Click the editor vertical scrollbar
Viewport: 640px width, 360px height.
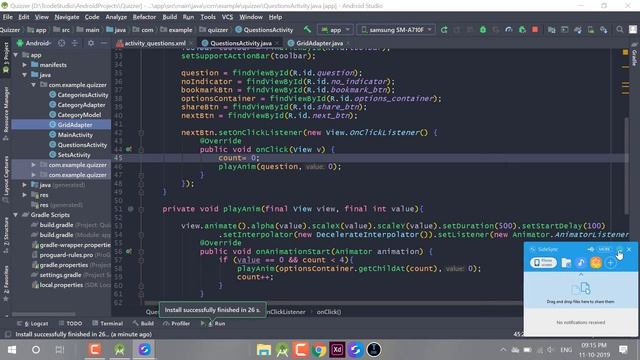[627, 165]
